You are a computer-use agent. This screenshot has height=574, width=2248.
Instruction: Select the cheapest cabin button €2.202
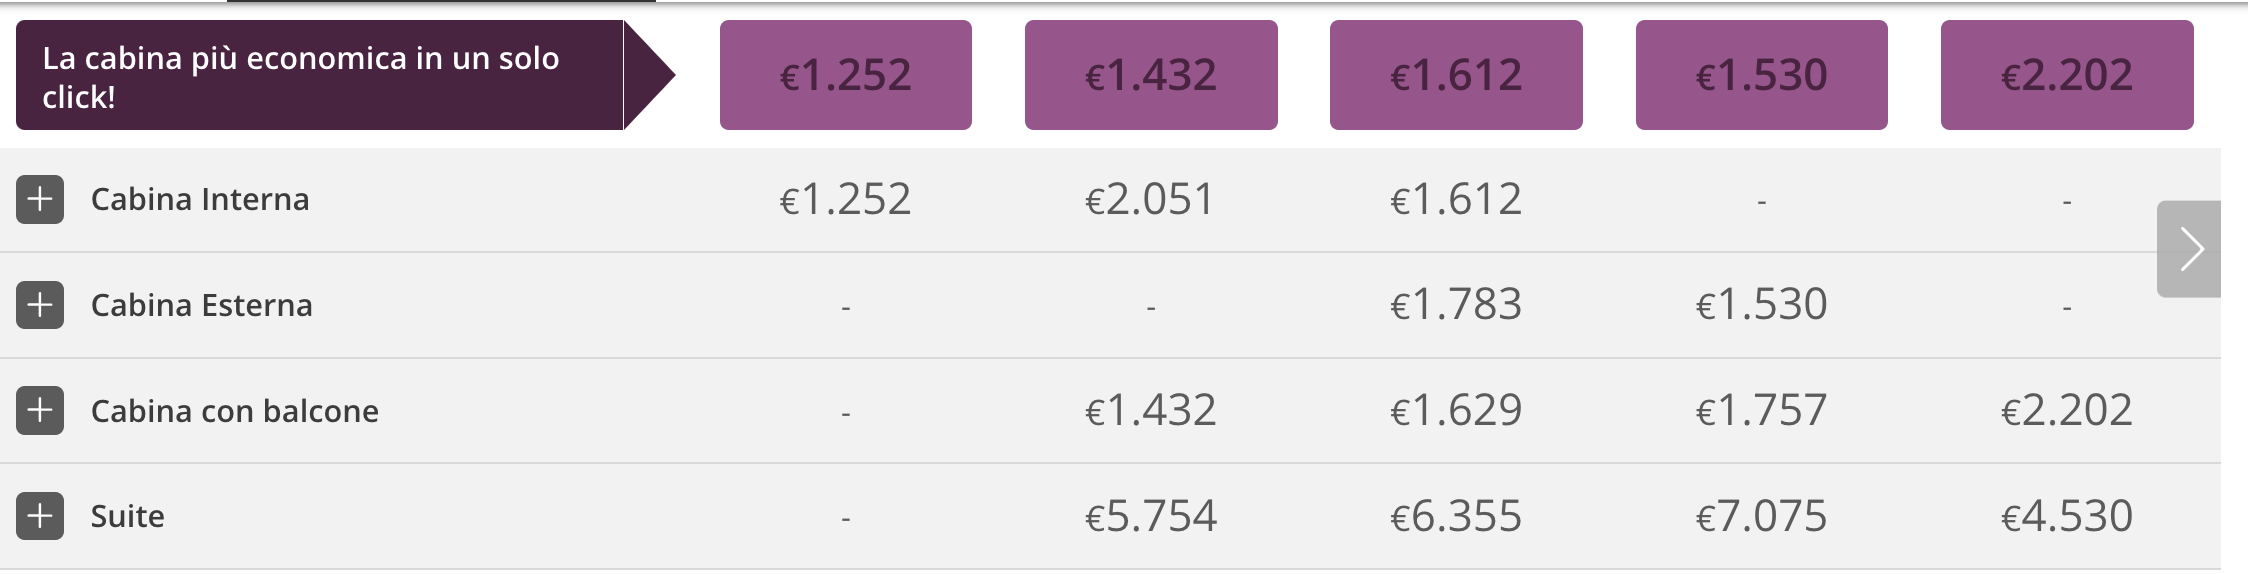tap(2067, 75)
